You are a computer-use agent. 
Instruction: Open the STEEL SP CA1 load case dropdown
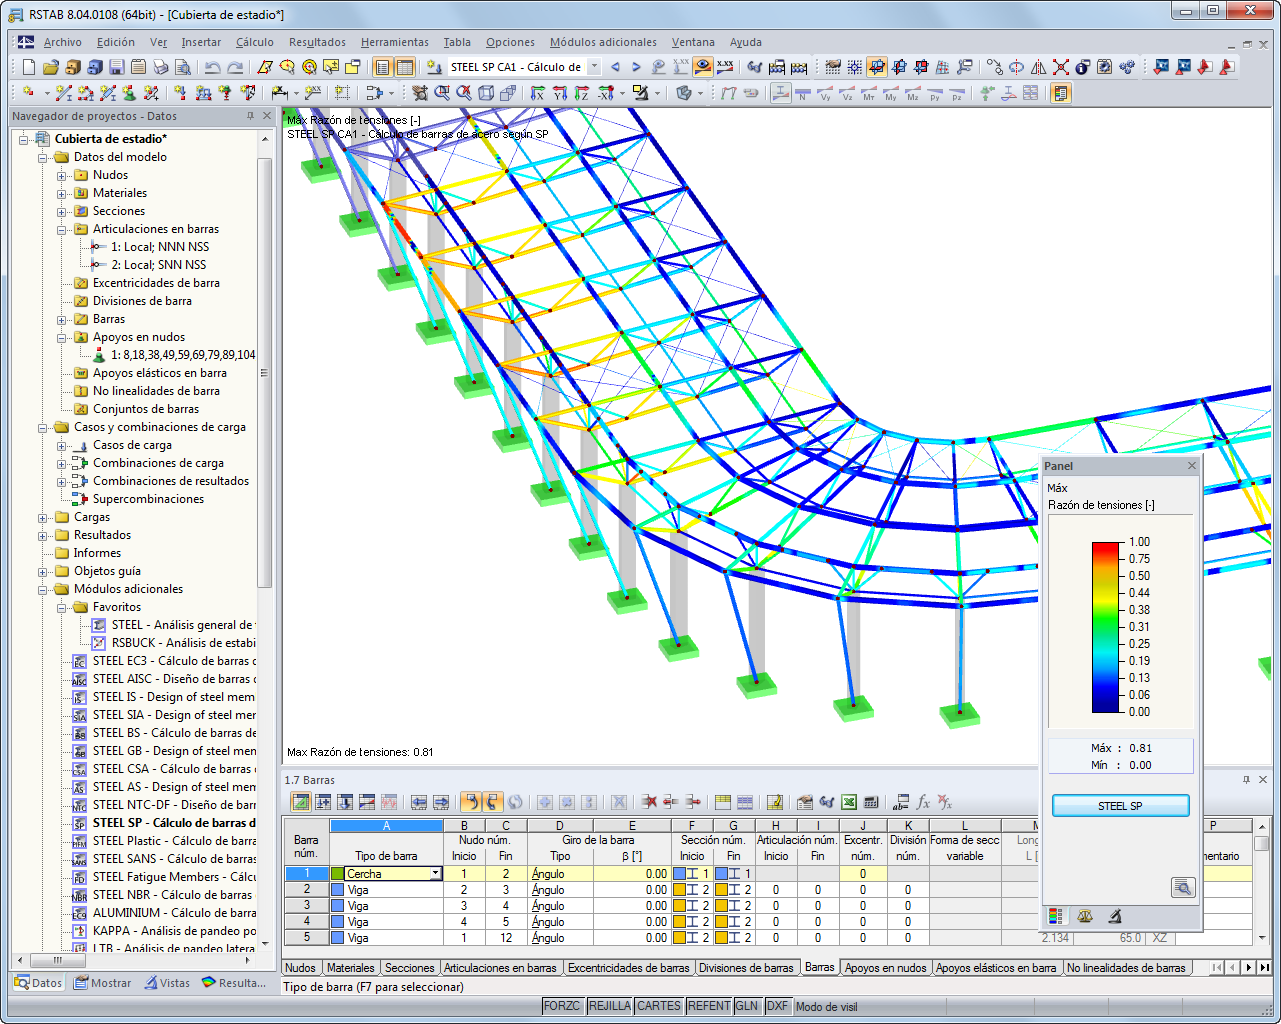point(594,67)
